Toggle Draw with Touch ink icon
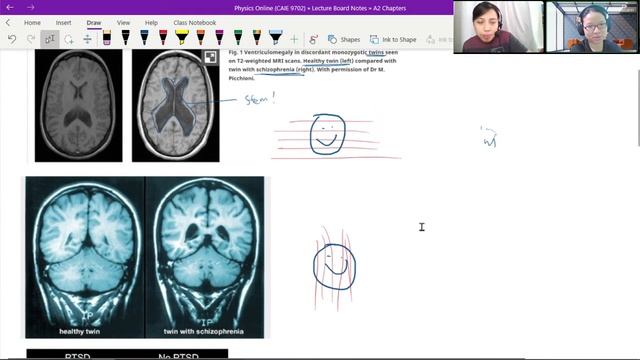The width and height of the screenshot is (640, 360). (x=313, y=39)
